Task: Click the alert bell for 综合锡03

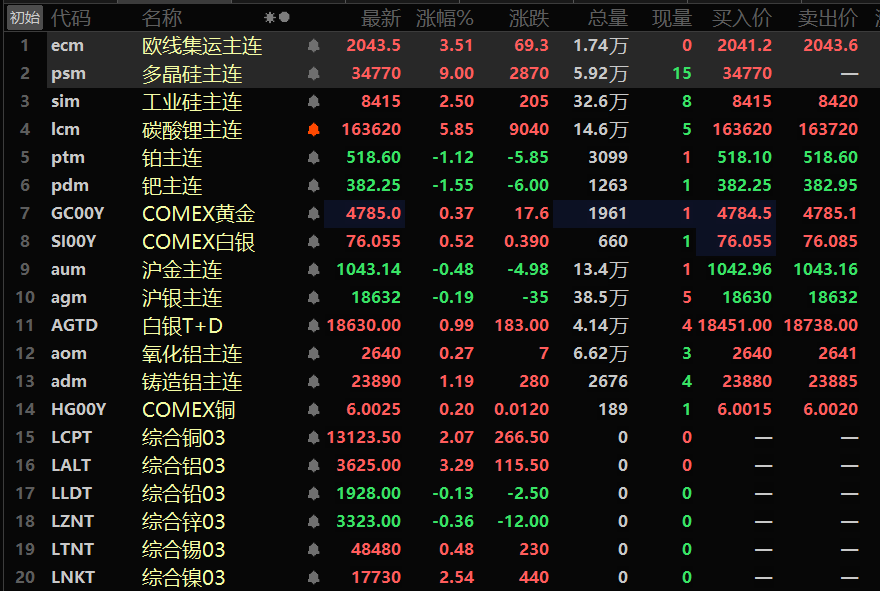Action: pos(314,549)
